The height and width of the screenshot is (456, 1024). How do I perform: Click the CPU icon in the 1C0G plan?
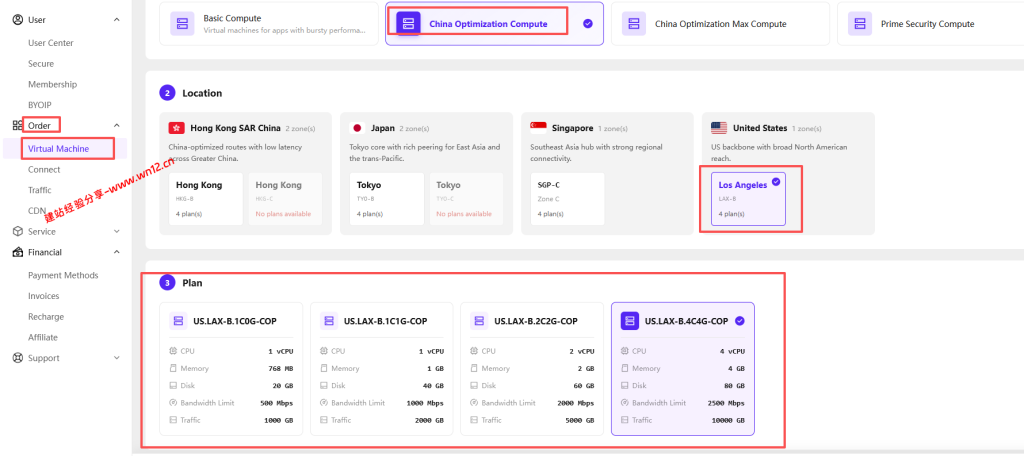coord(173,351)
